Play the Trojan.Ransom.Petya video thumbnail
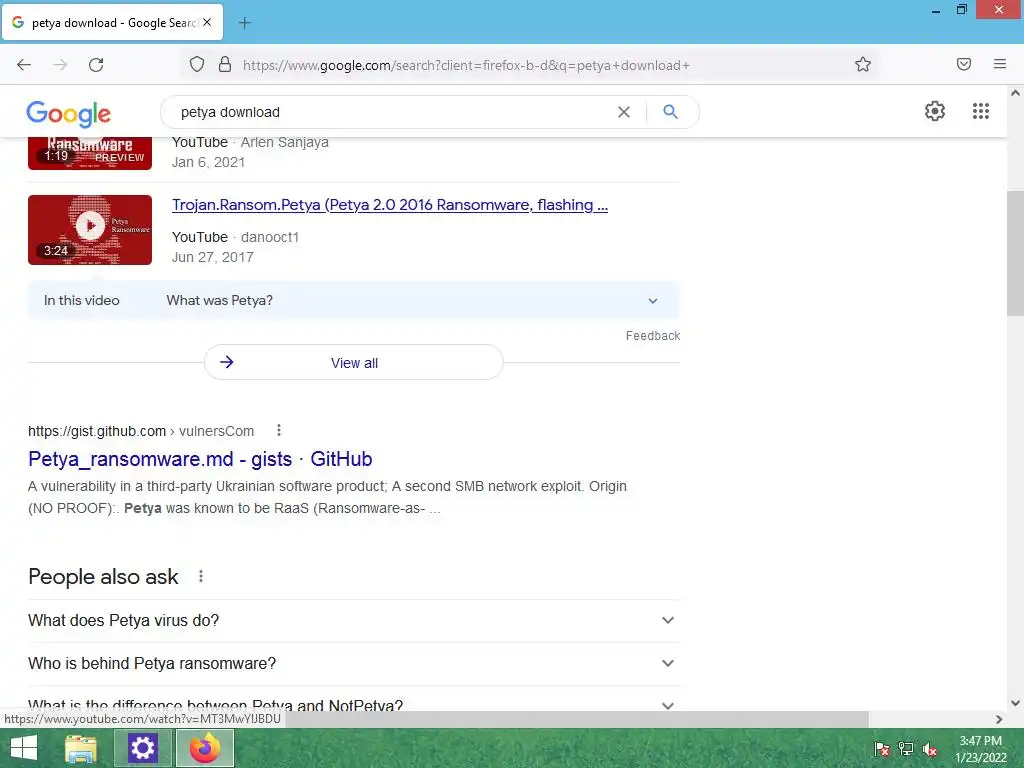This screenshot has width=1024, height=768. (x=90, y=230)
